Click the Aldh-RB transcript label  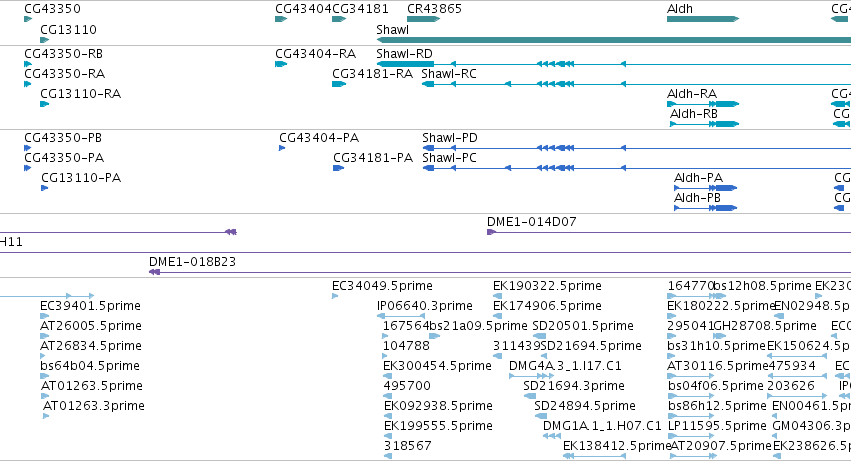pos(694,114)
